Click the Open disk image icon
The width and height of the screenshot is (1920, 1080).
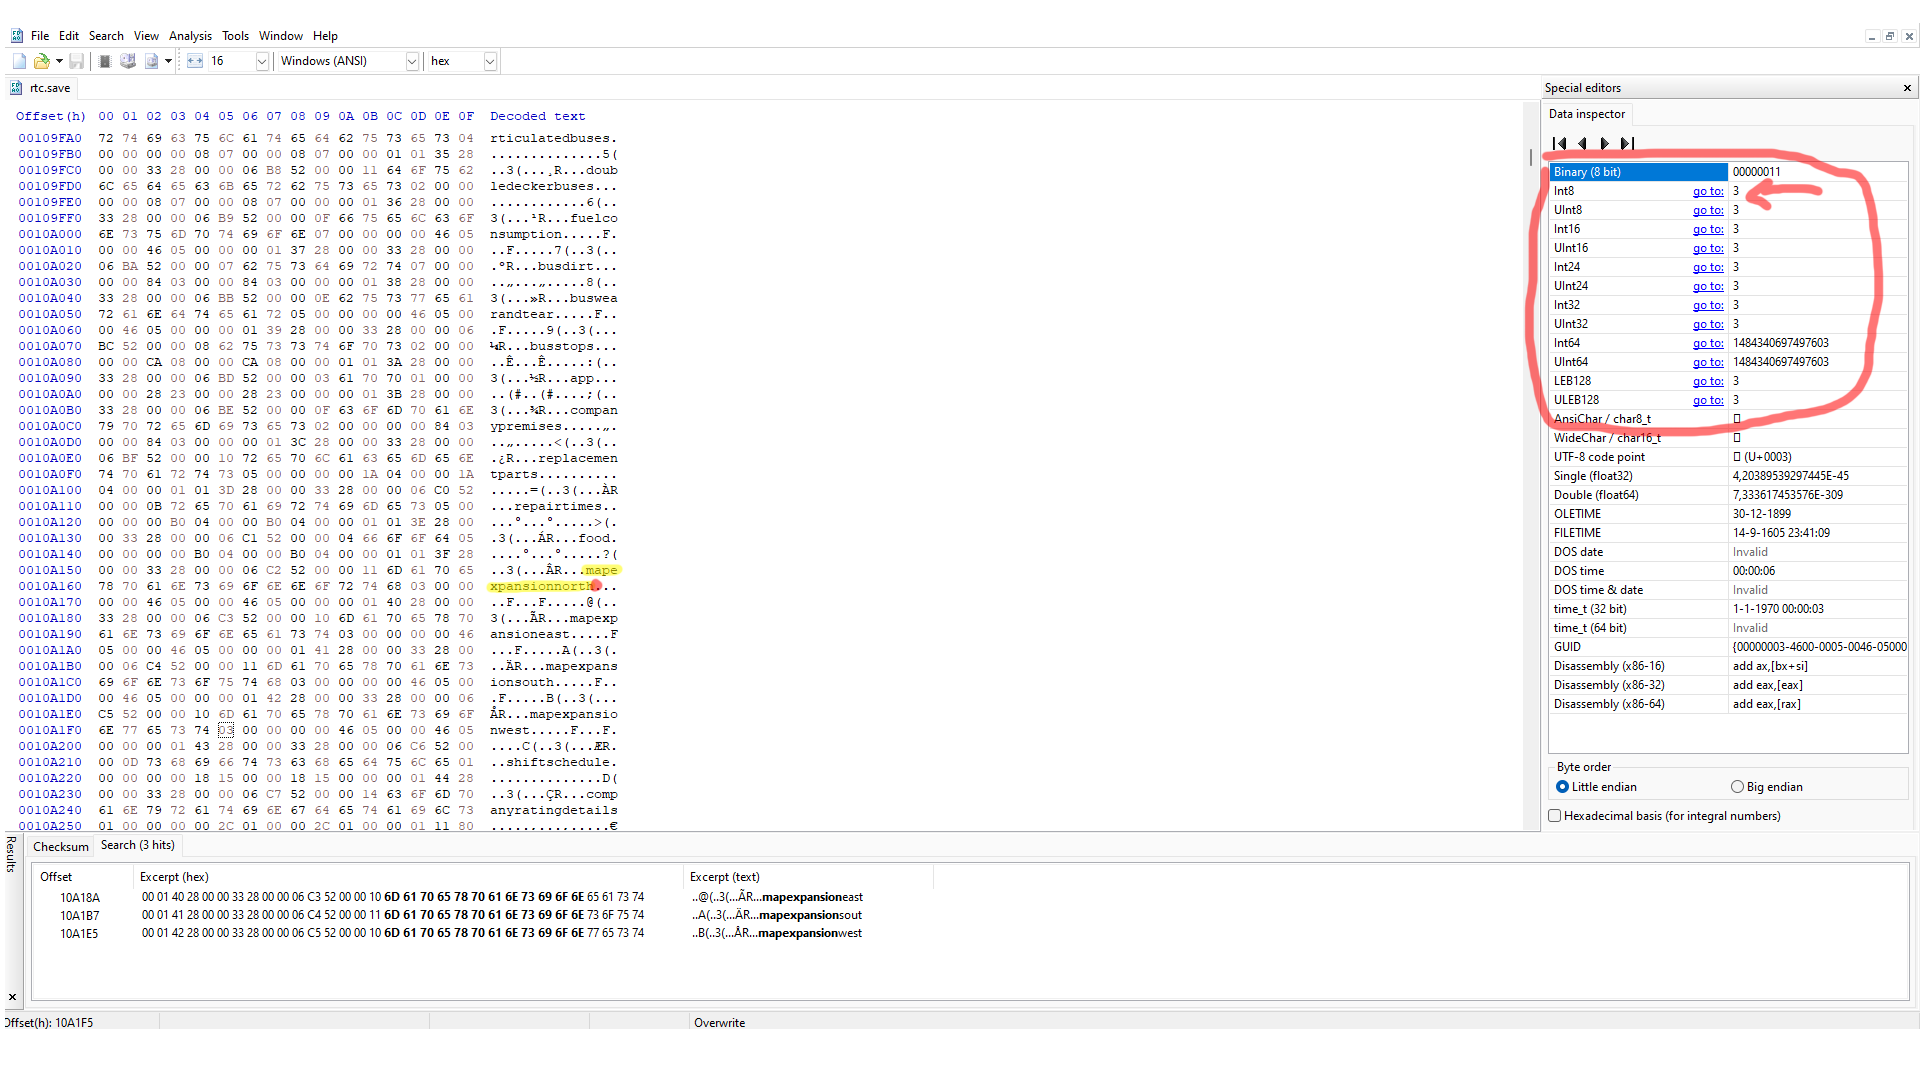tap(151, 61)
